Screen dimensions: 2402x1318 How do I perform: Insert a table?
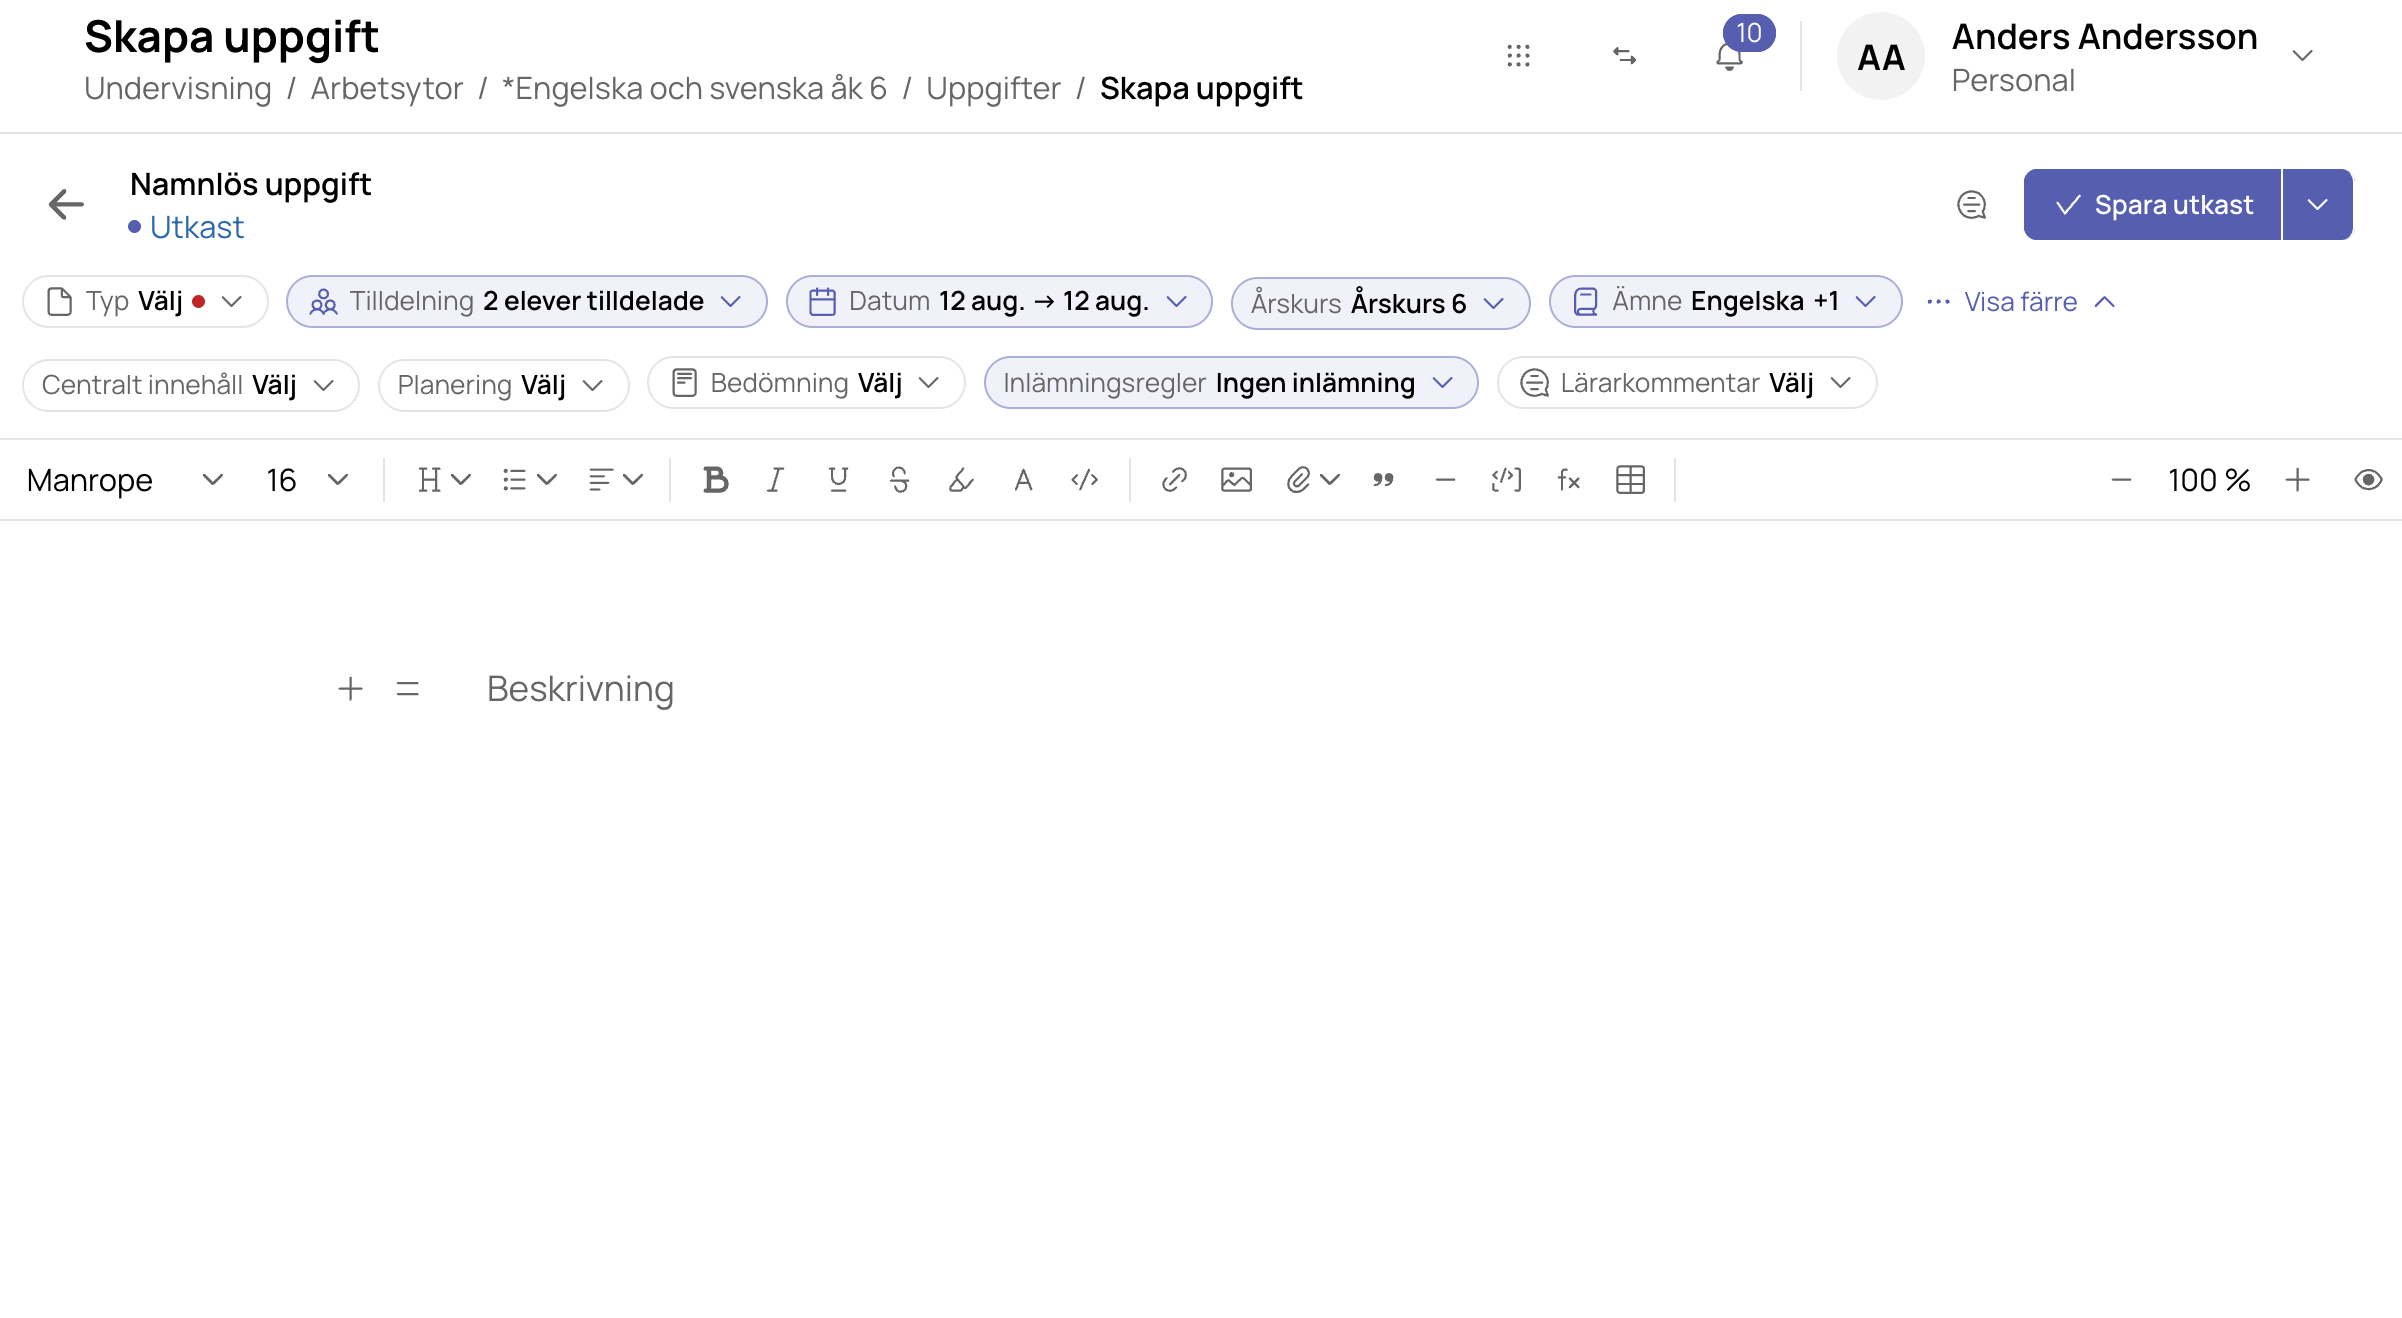tap(1630, 481)
